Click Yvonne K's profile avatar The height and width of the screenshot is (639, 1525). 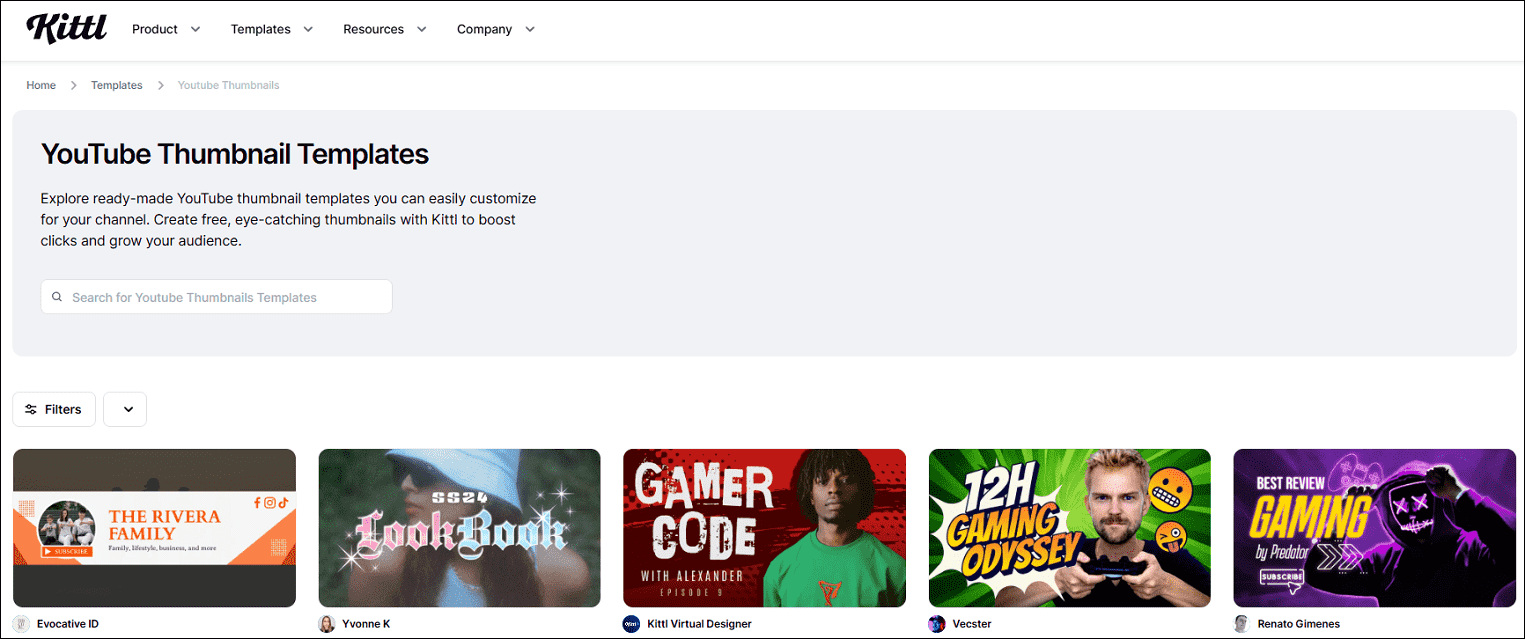pyautogui.click(x=326, y=623)
